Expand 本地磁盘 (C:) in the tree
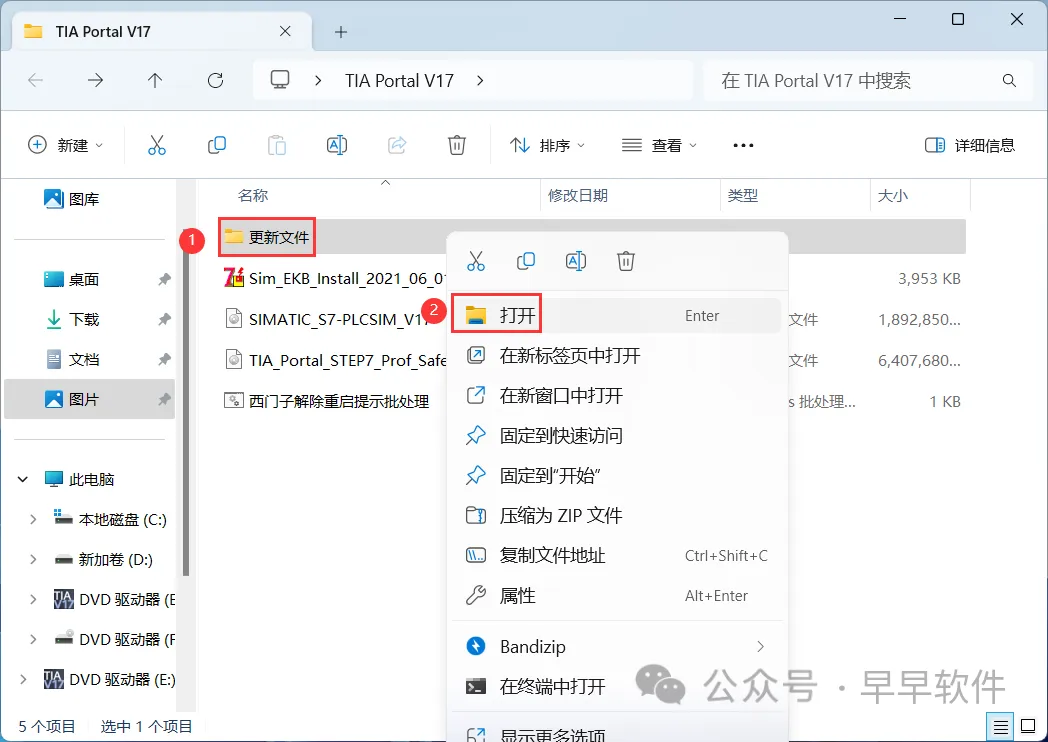The image size is (1048, 742). point(33,519)
